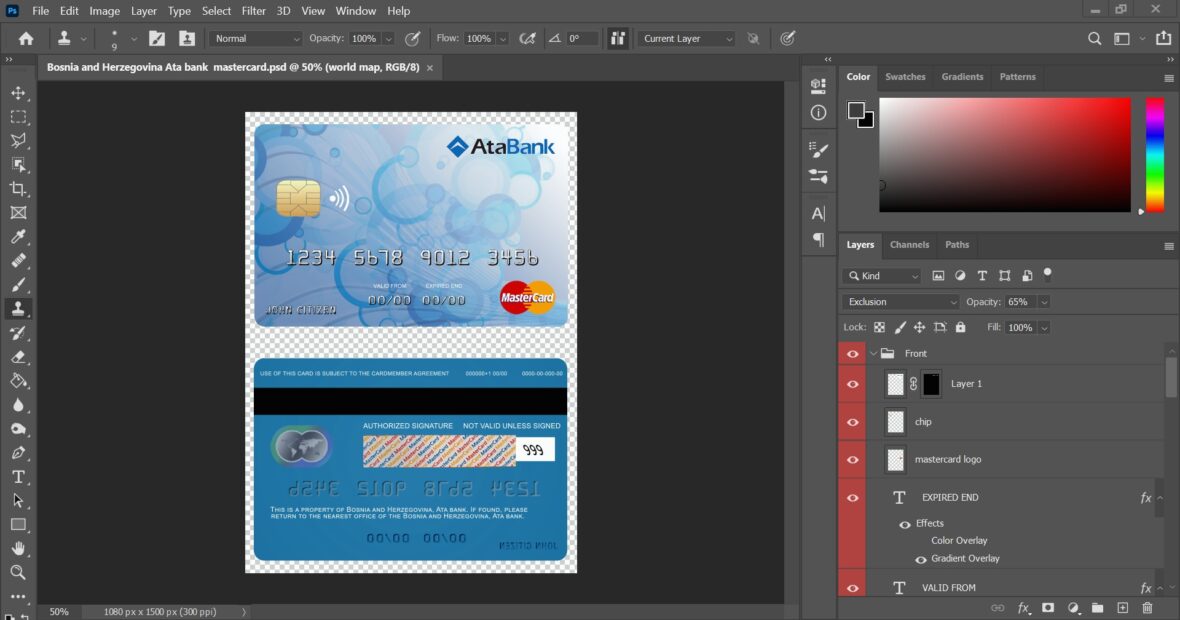
Task: Select the Rectangular Marquee tool
Action: coord(18,117)
